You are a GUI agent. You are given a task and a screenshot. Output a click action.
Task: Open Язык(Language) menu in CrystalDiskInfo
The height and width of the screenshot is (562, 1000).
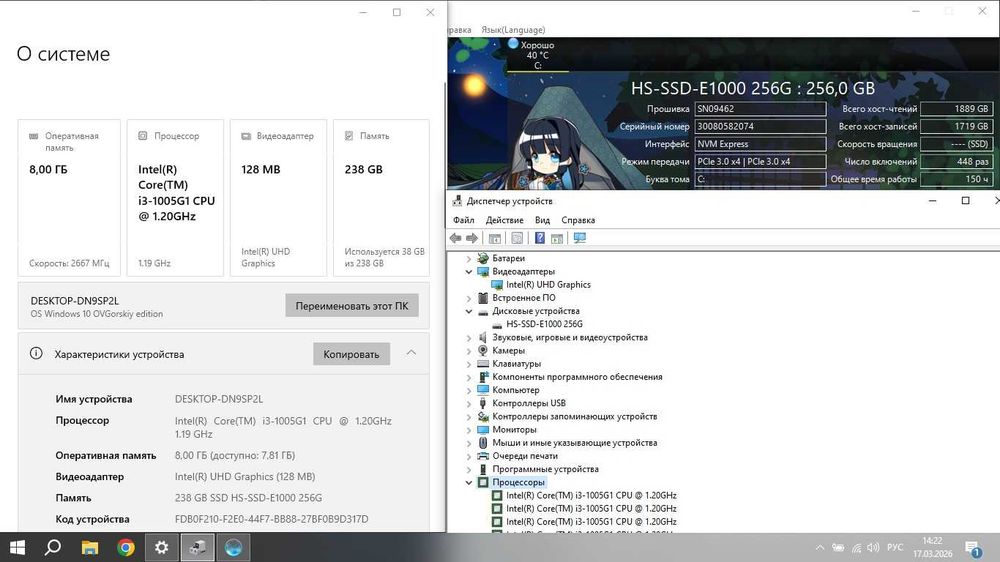pos(513,29)
